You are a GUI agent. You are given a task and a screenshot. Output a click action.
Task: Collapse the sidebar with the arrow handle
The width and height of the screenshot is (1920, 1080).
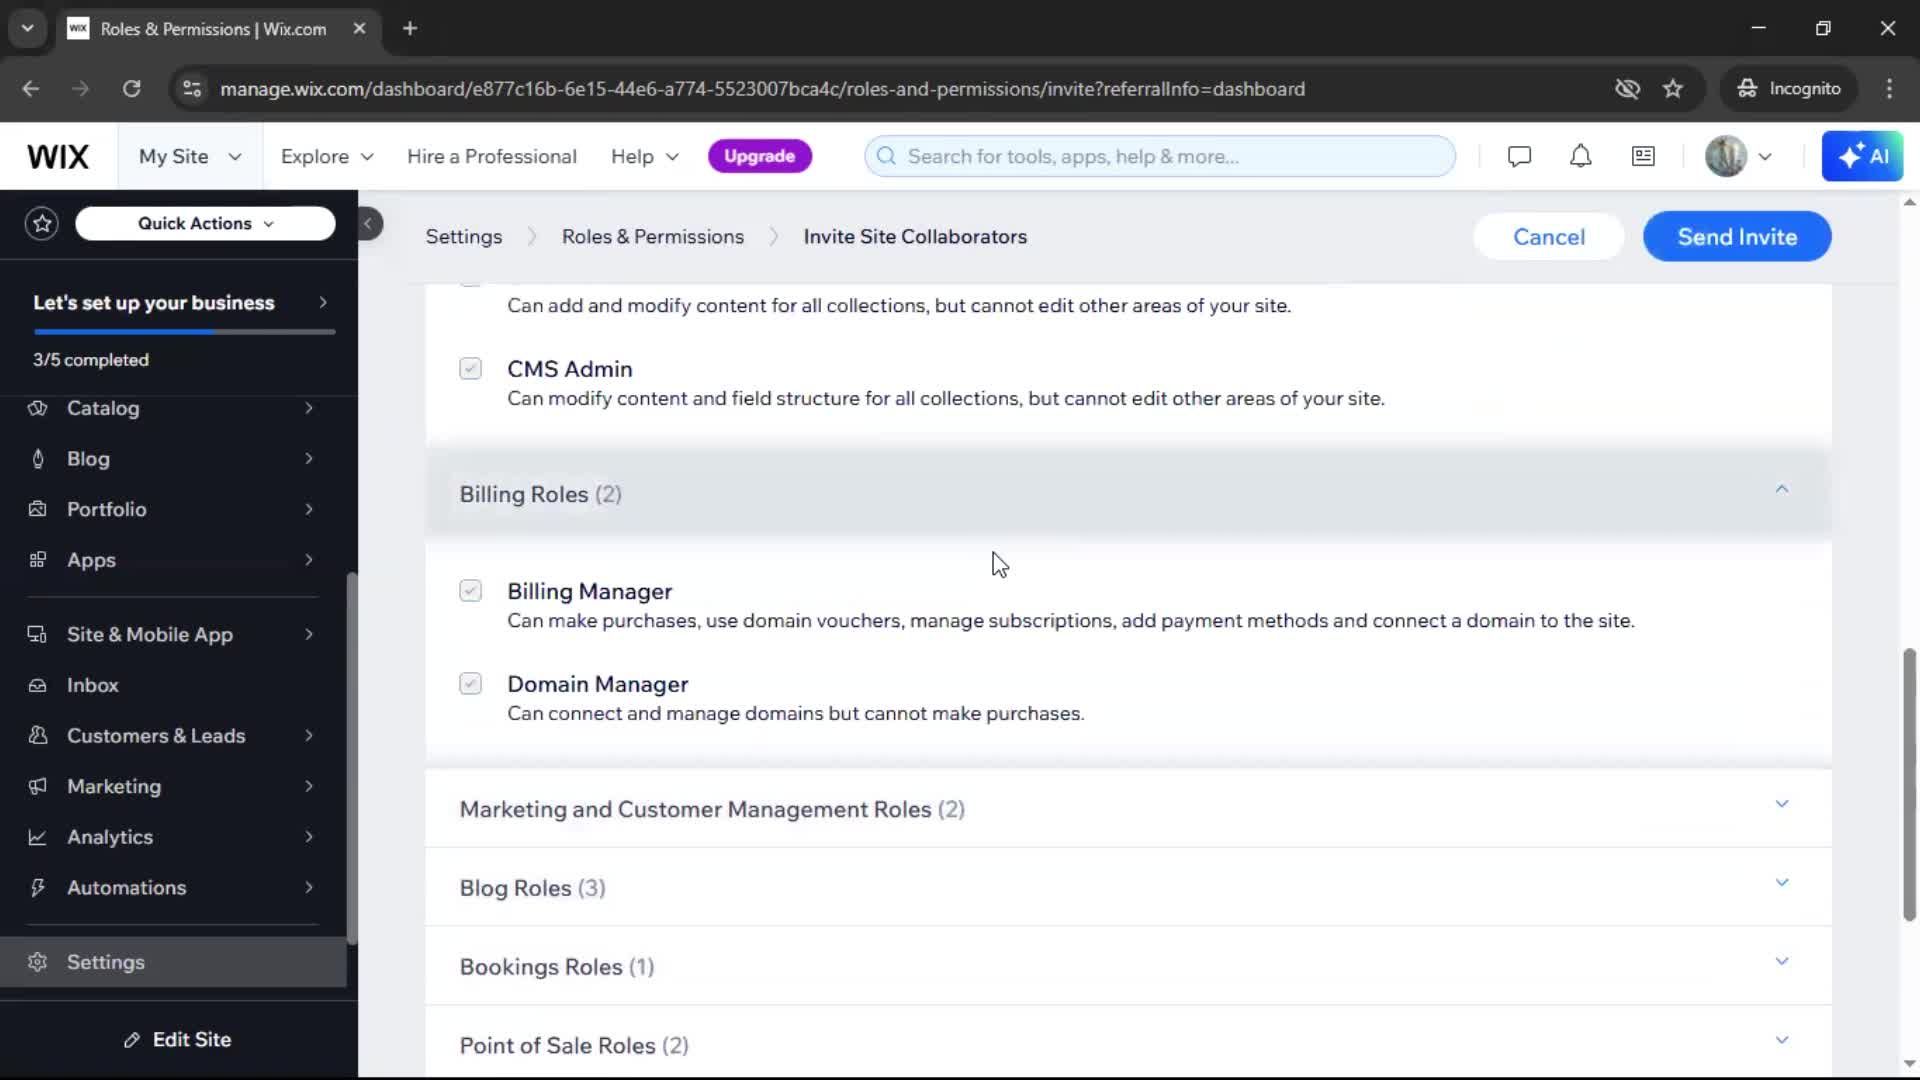coord(368,223)
